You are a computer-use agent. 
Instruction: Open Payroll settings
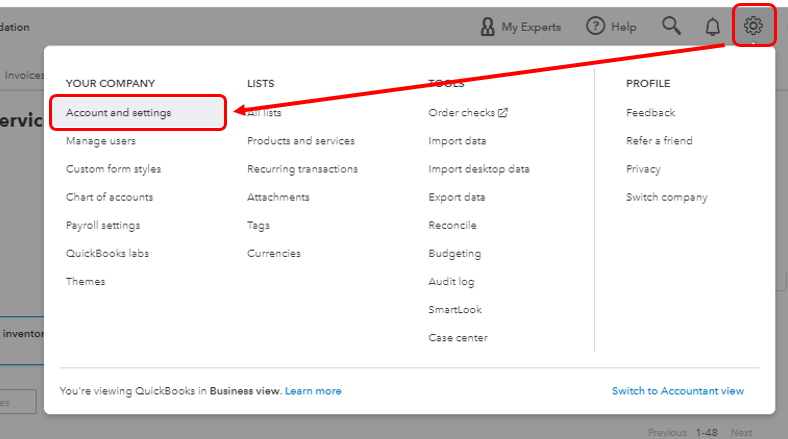pos(103,225)
